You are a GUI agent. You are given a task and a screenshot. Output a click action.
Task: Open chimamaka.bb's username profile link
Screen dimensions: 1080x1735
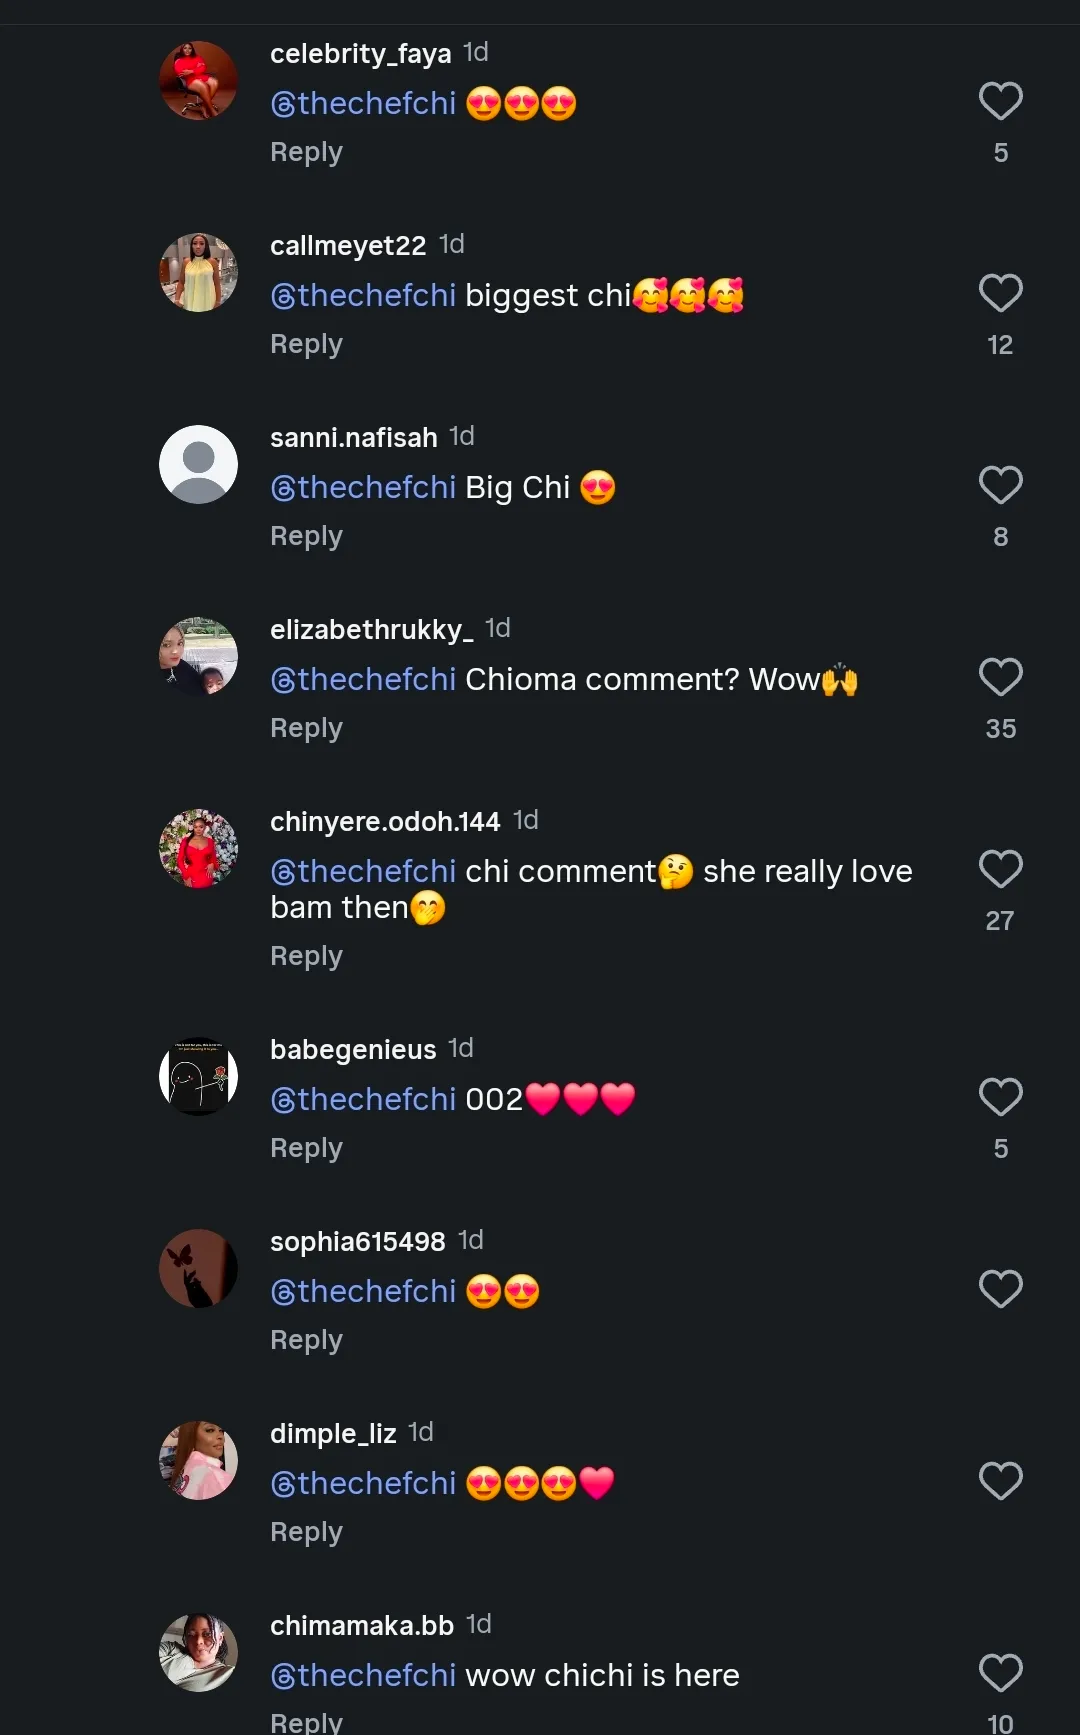coord(362,1626)
